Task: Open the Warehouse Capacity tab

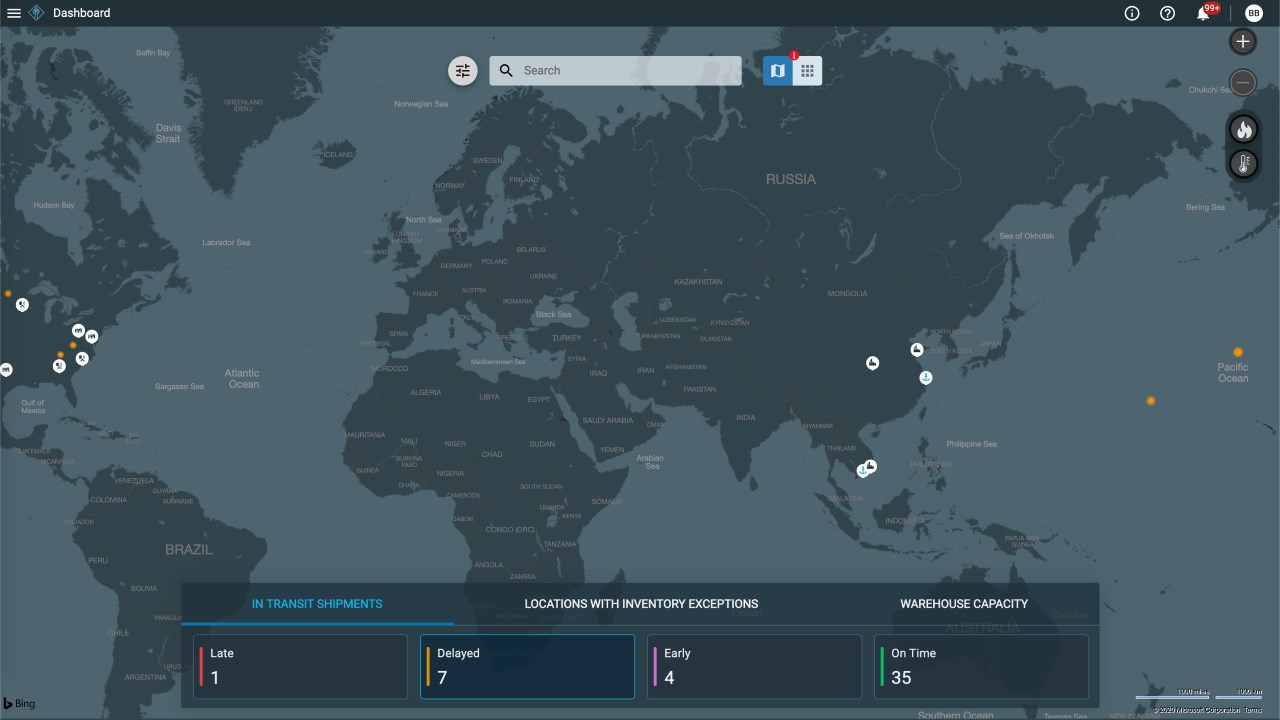Action: click(x=964, y=604)
